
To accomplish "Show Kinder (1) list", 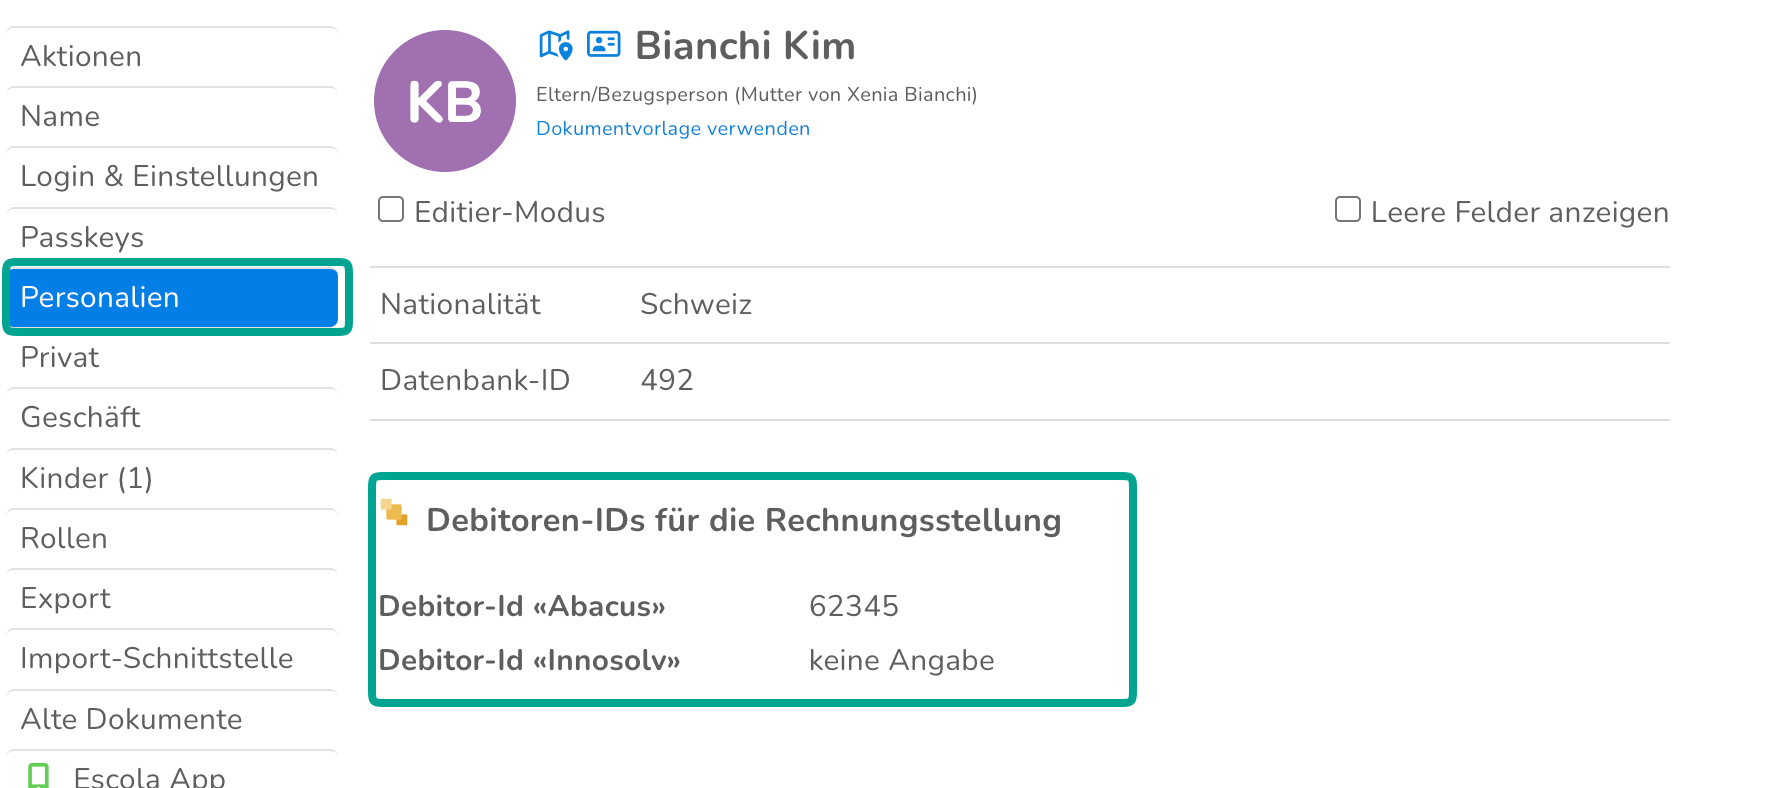I will tap(172, 479).
